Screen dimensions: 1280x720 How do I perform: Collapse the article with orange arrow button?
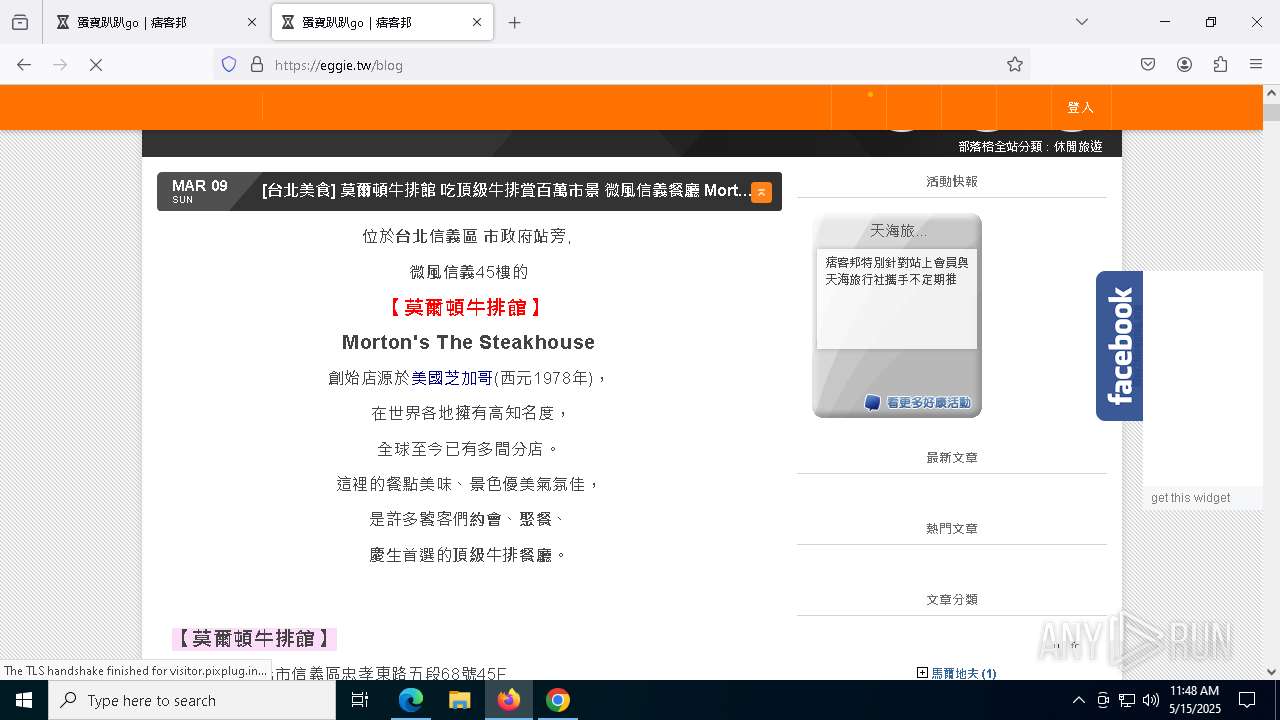[x=761, y=192]
